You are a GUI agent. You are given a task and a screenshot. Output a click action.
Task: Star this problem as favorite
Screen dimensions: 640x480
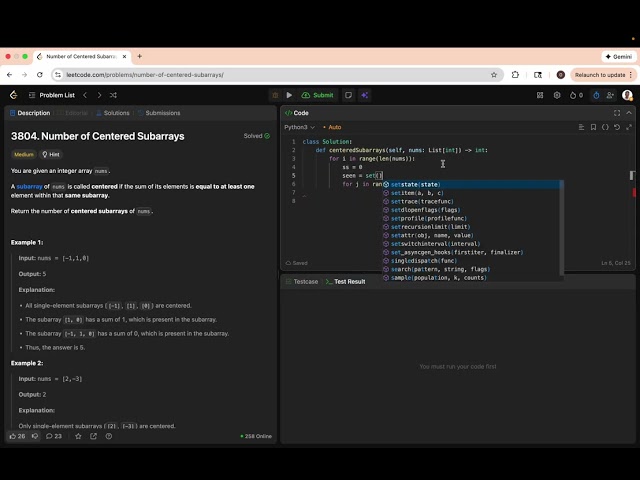(78, 436)
